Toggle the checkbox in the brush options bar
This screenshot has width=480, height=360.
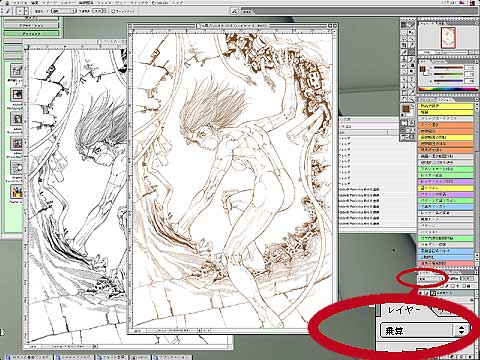point(113,11)
